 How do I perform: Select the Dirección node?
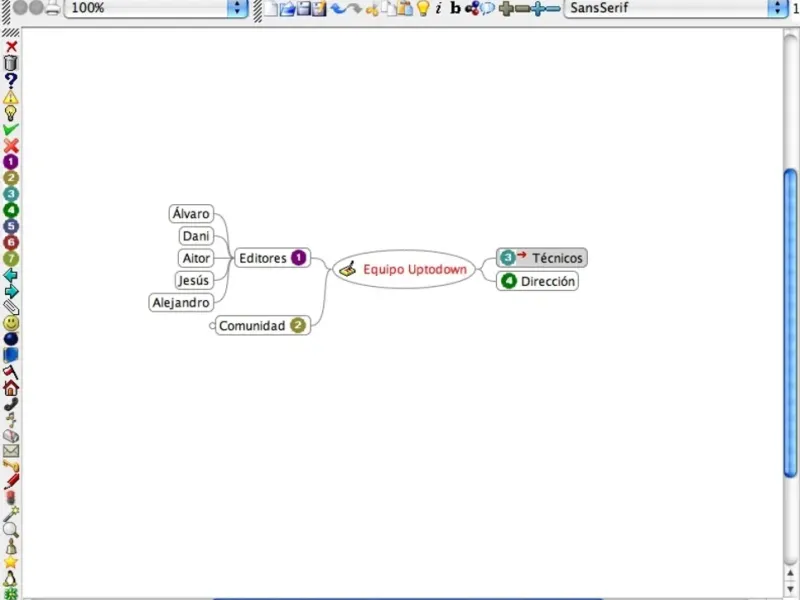[x=537, y=281]
